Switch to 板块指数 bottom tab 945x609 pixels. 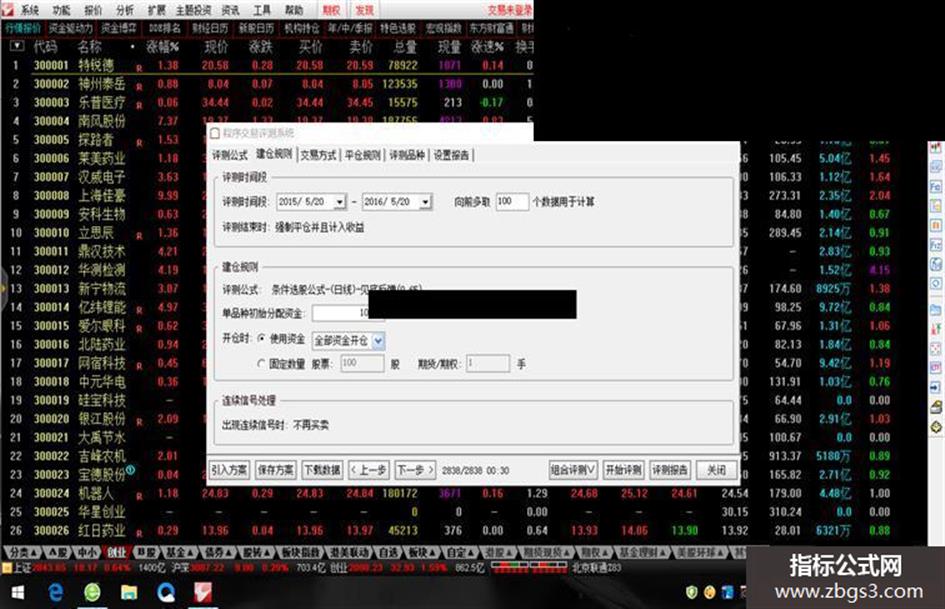[x=300, y=552]
